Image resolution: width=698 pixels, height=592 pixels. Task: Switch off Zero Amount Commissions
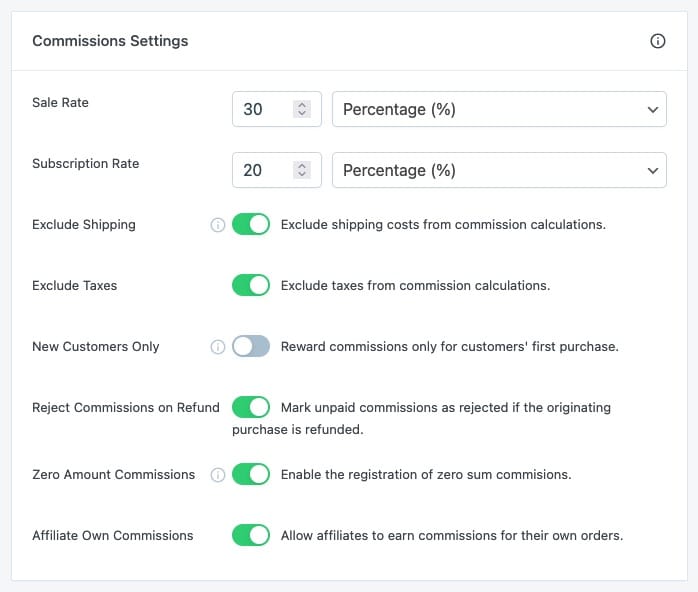pyautogui.click(x=251, y=474)
